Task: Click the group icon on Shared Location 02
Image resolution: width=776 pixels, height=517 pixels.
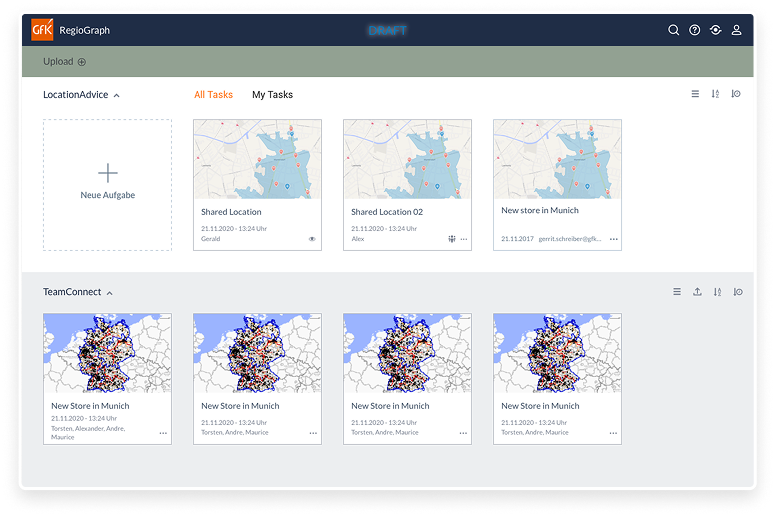Action: tap(452, 240)
